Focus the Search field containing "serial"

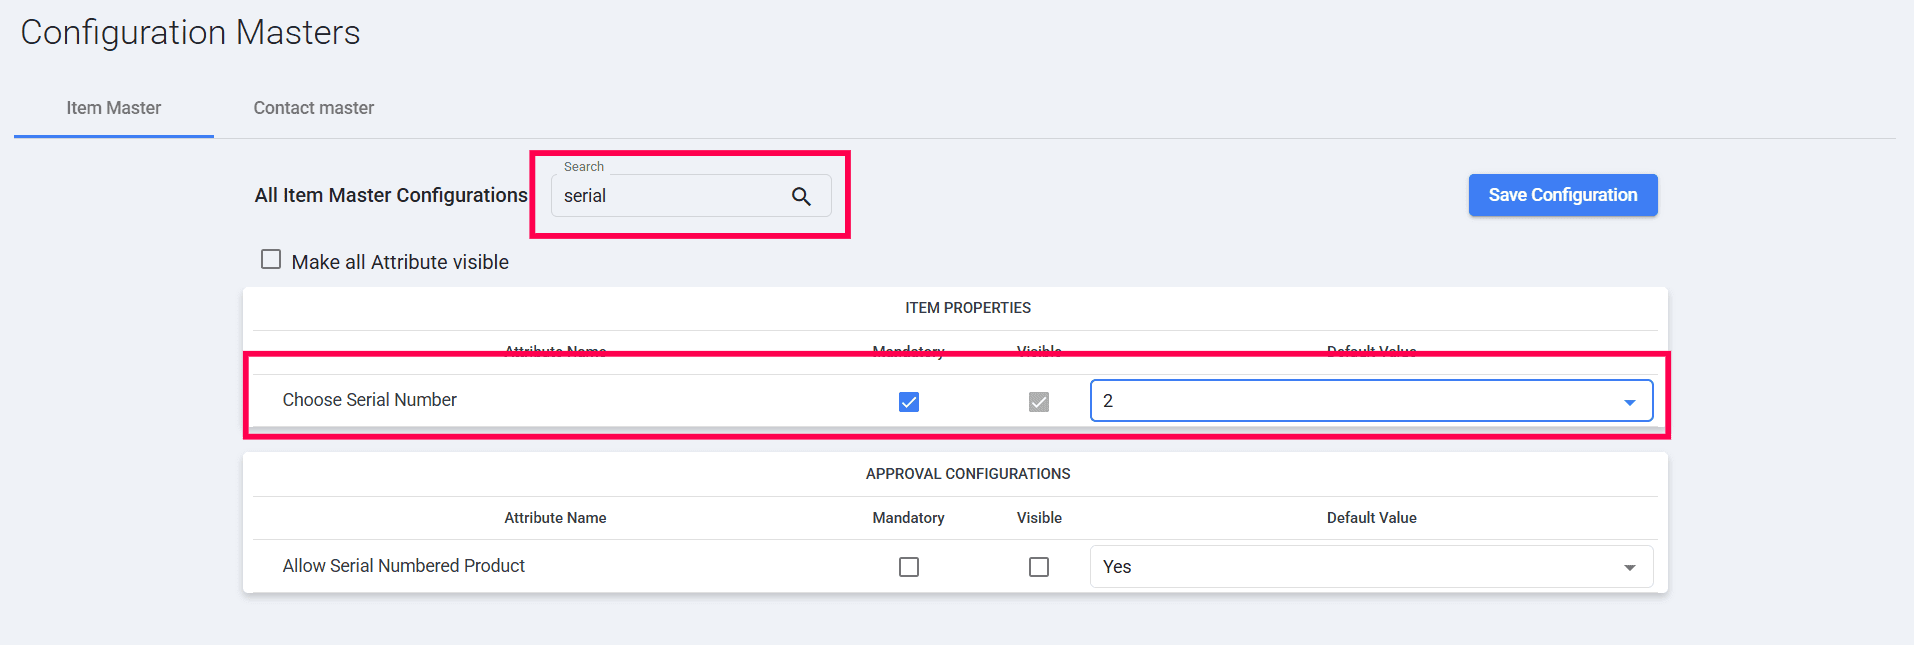click(670, 197)
